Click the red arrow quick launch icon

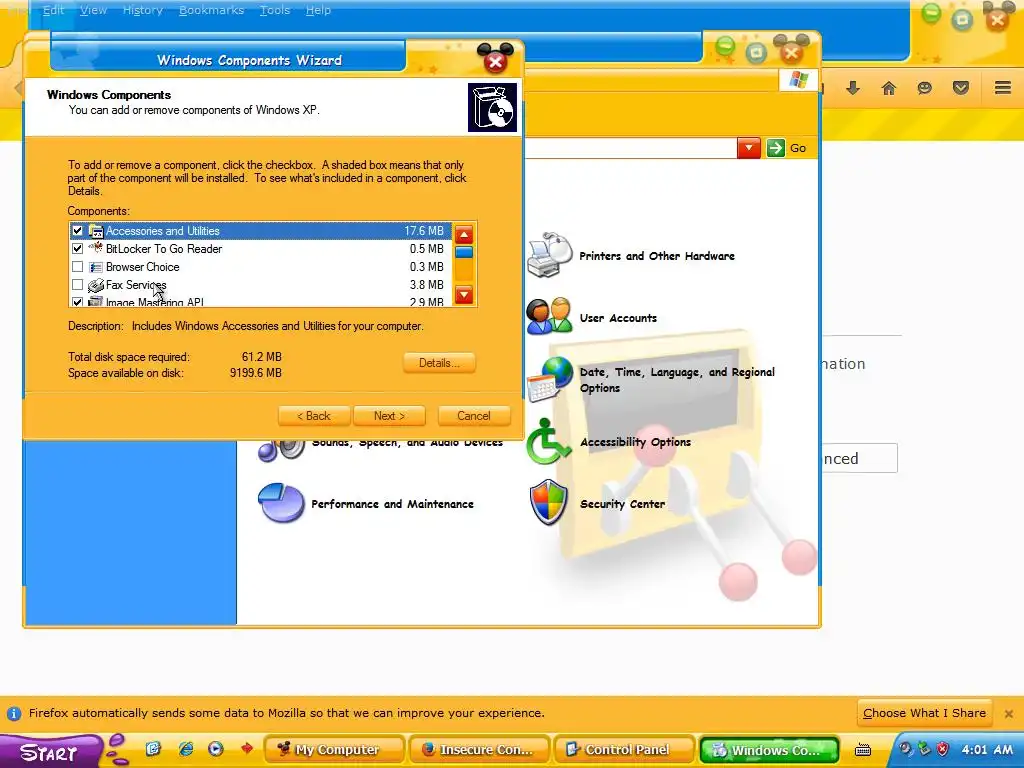click(246, 749)
